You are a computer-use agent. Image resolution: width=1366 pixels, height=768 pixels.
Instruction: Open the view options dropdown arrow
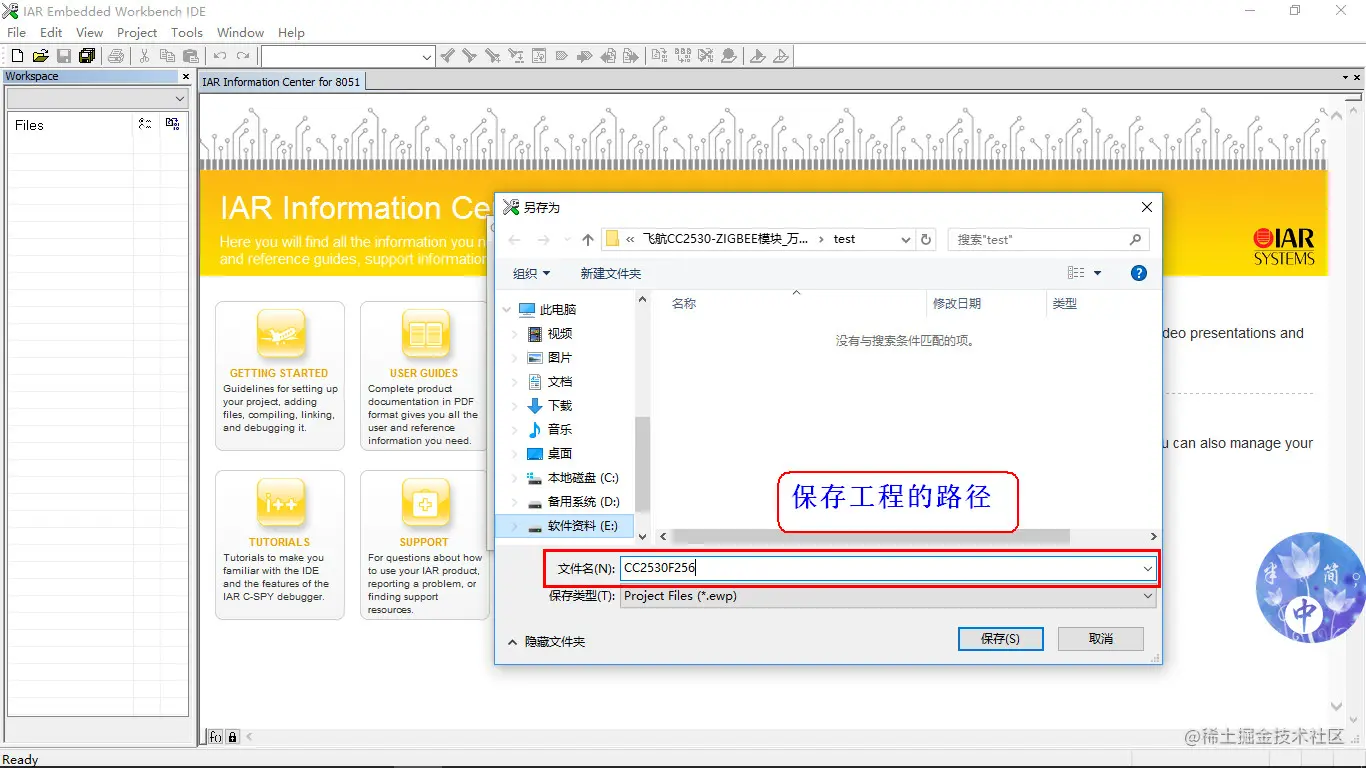[x=1097, y=273]
